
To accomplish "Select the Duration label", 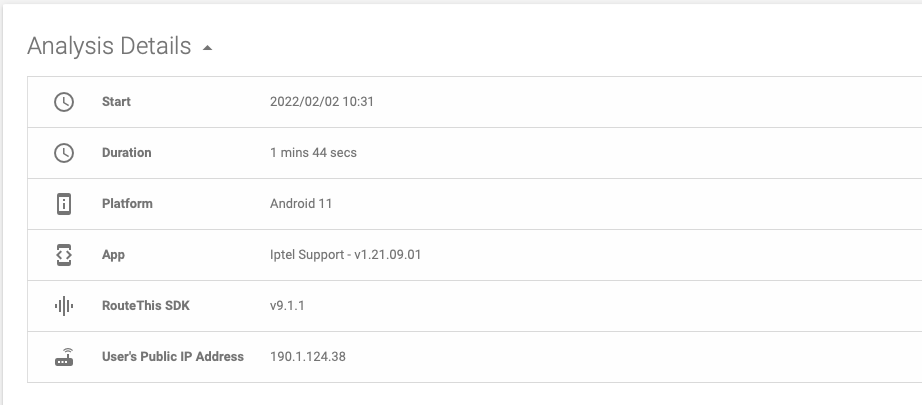I will [126, 153].
